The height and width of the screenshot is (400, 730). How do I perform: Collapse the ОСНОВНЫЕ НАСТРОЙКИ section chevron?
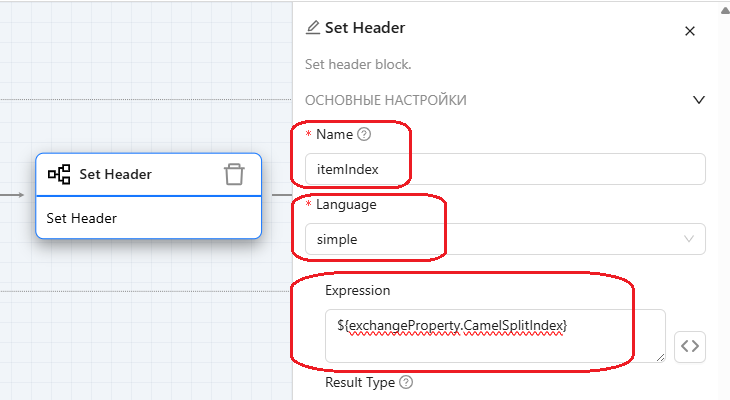tap(699, 100)
